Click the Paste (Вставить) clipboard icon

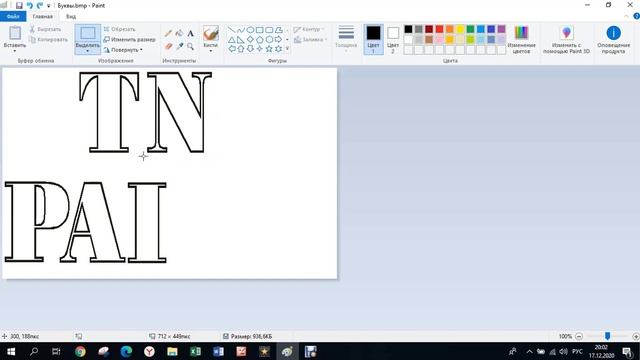(x=15, y=33)
